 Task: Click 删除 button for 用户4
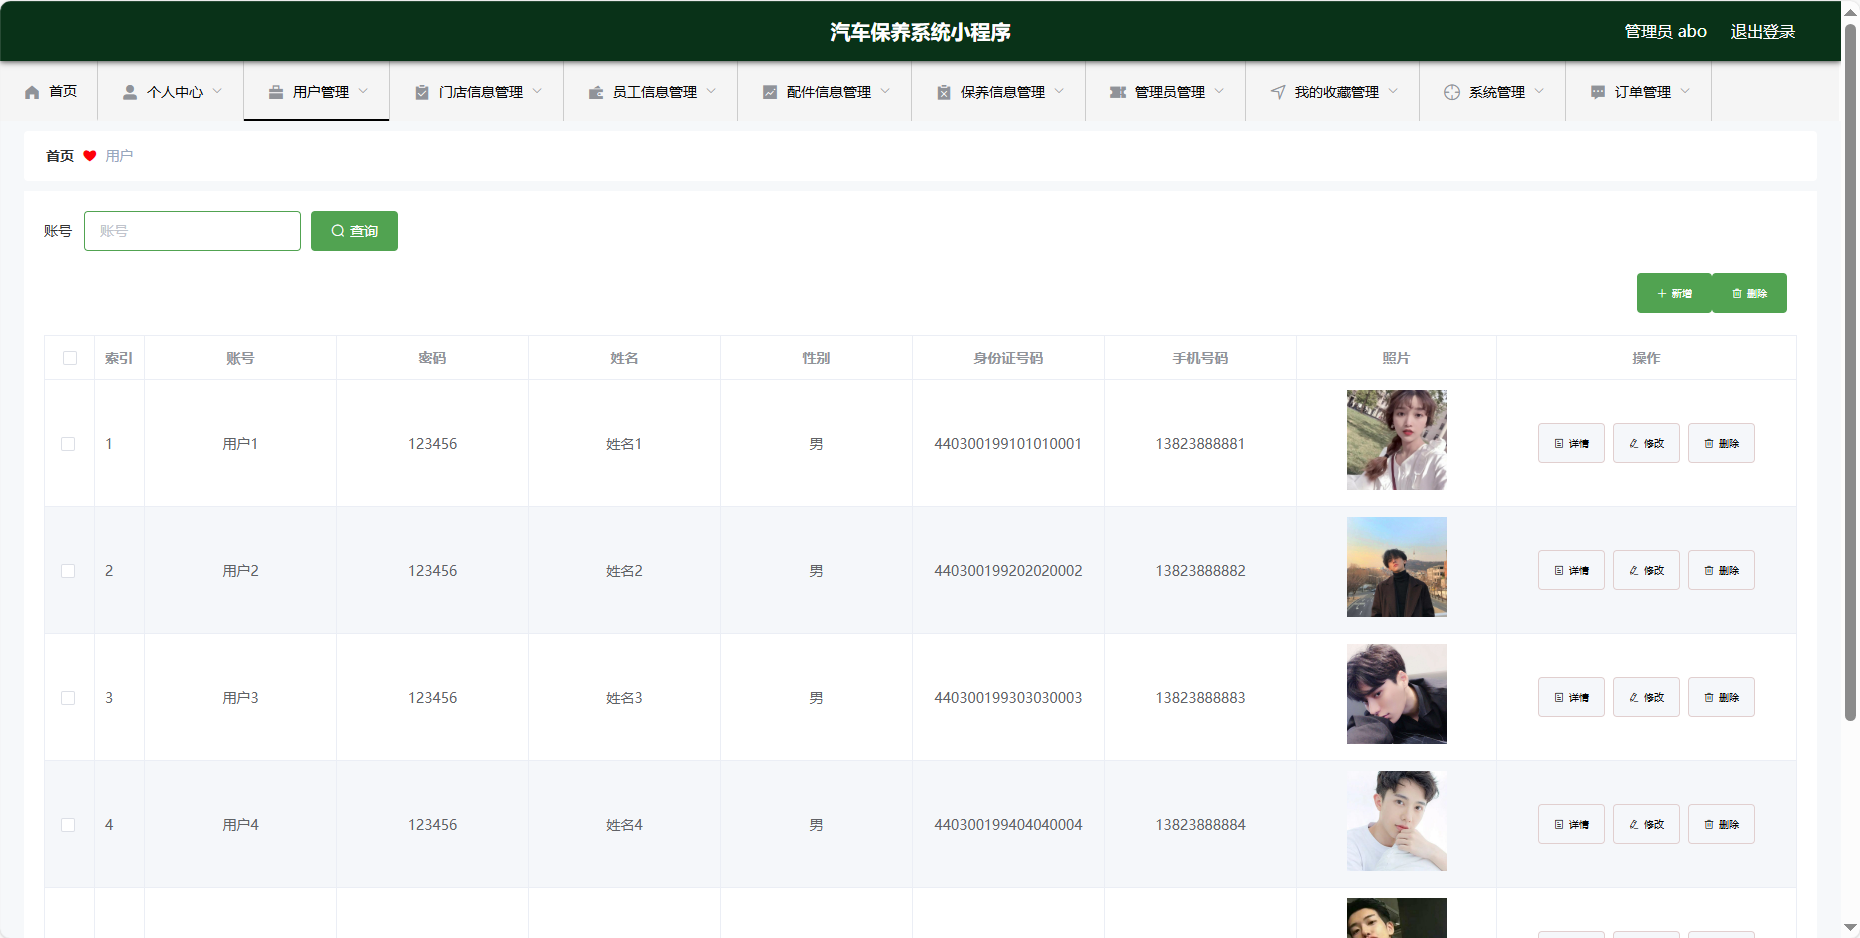[x=1721, y=824]
